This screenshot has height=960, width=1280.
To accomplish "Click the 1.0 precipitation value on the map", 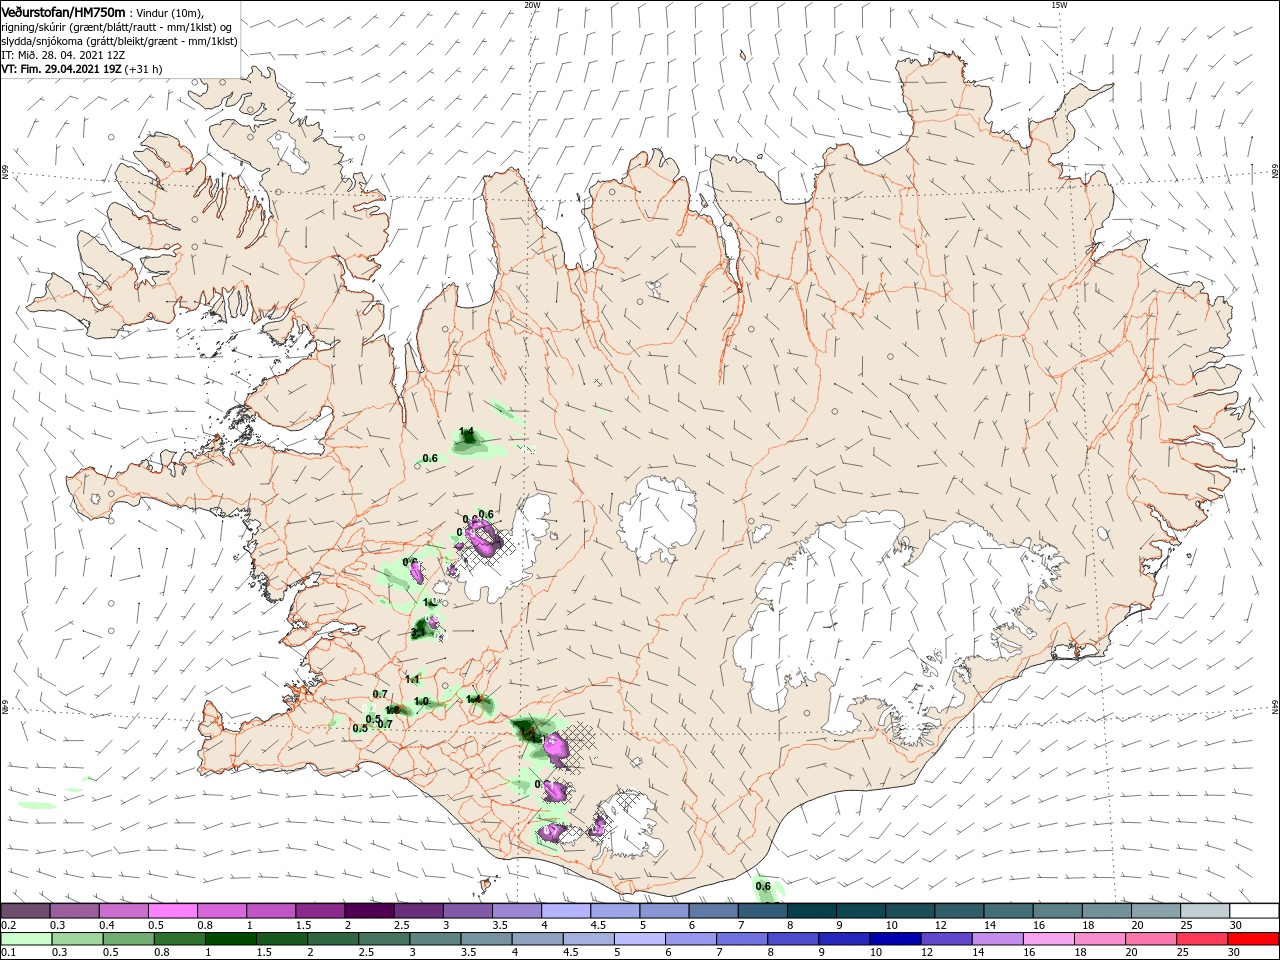I will tap(421, 701).
